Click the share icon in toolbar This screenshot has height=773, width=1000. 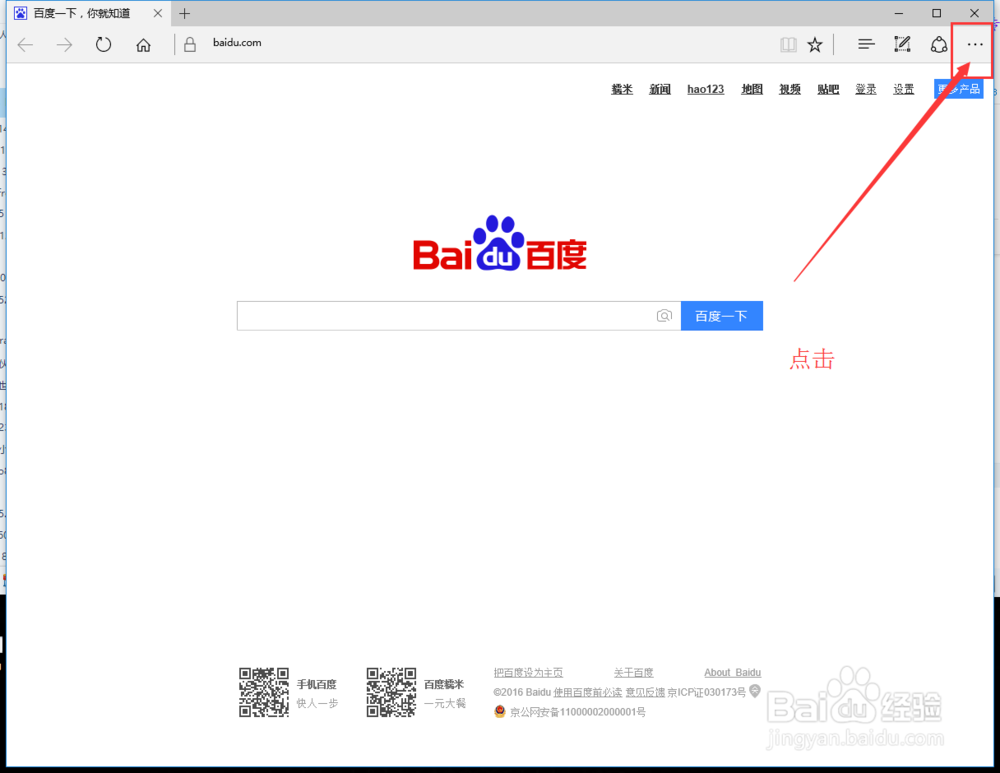tap(939, 45)
